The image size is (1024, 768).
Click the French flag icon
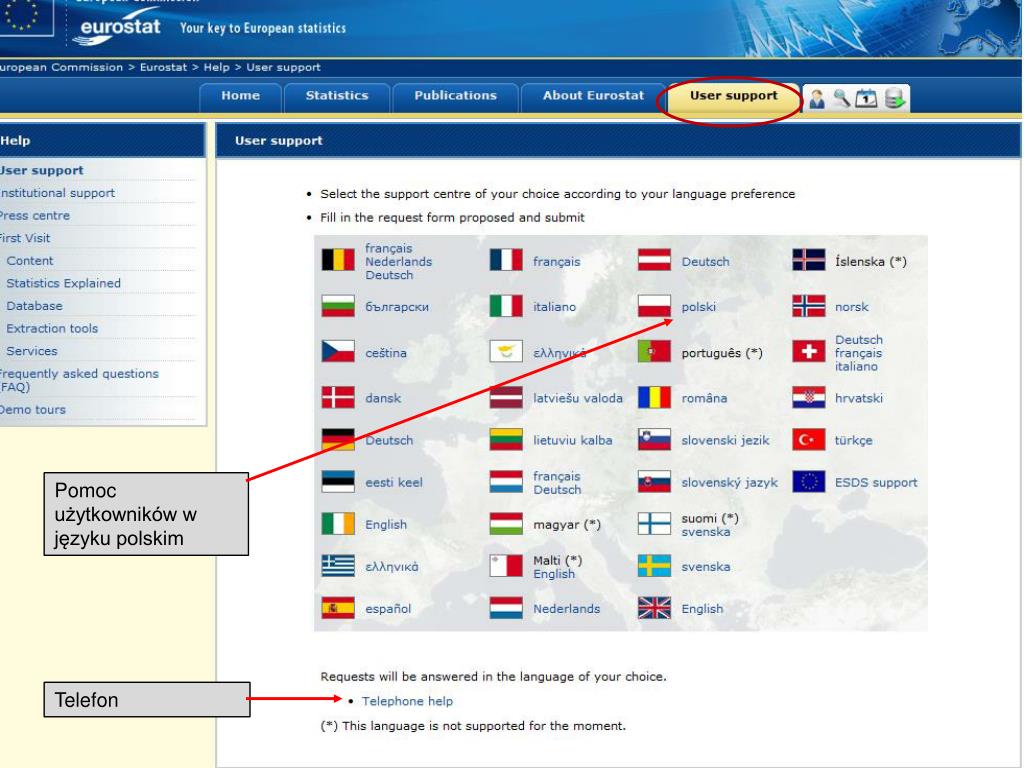click(x=506, y=260)
